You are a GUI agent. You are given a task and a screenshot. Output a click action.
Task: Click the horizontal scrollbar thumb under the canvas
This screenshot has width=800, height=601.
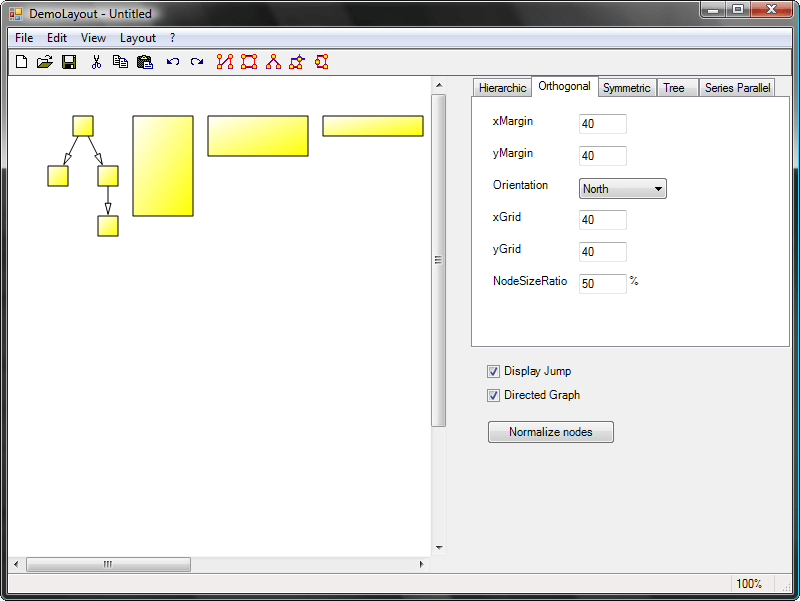coord(108,565)
